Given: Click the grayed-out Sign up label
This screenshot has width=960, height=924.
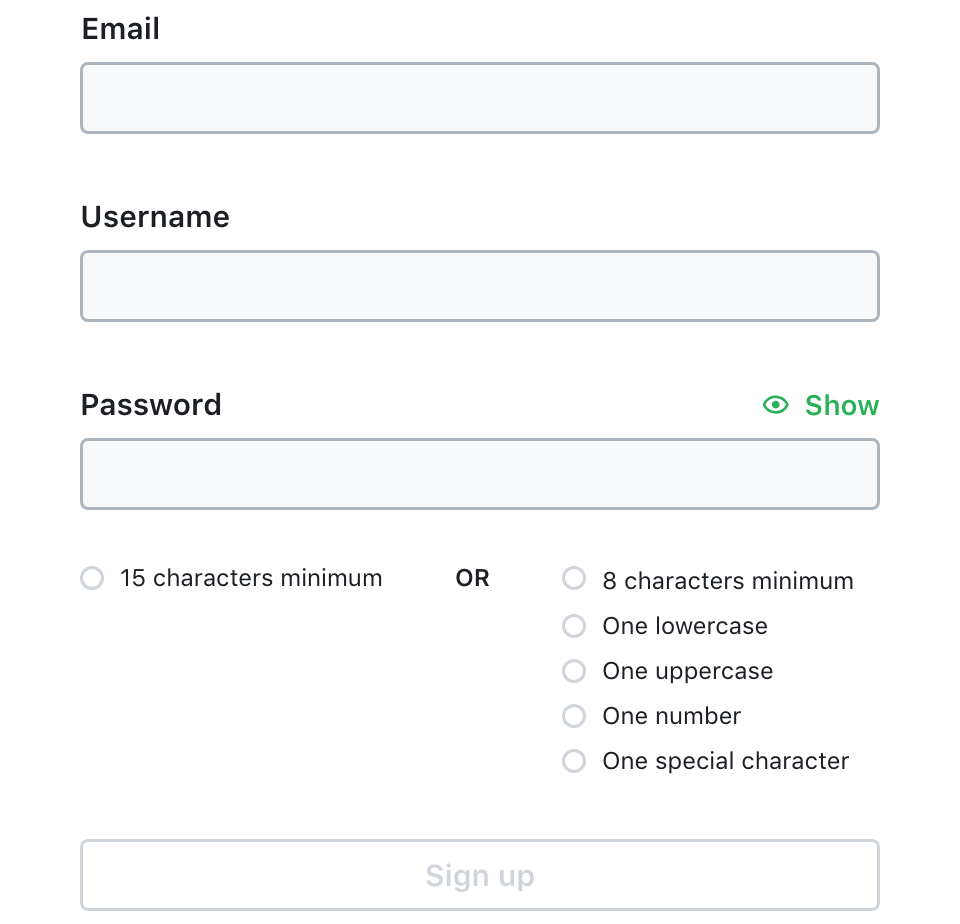Looking at the screenshot, I should (x=480, y=874).
